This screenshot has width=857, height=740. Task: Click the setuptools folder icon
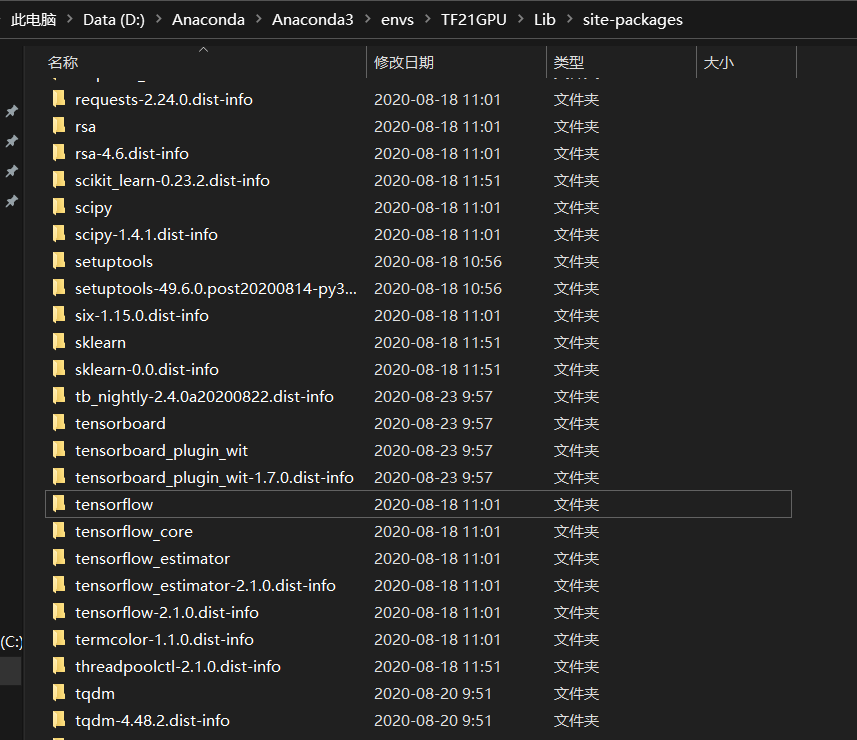pos(59,261)
